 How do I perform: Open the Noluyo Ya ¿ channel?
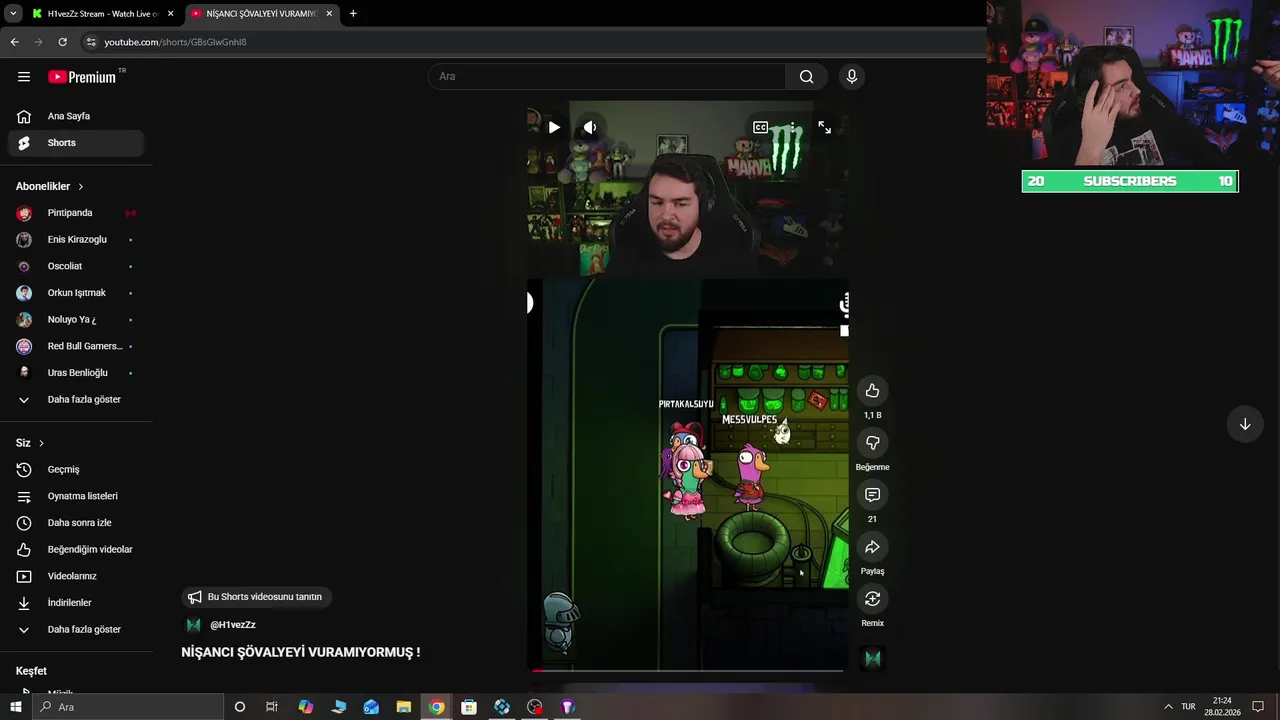(76, 320)
